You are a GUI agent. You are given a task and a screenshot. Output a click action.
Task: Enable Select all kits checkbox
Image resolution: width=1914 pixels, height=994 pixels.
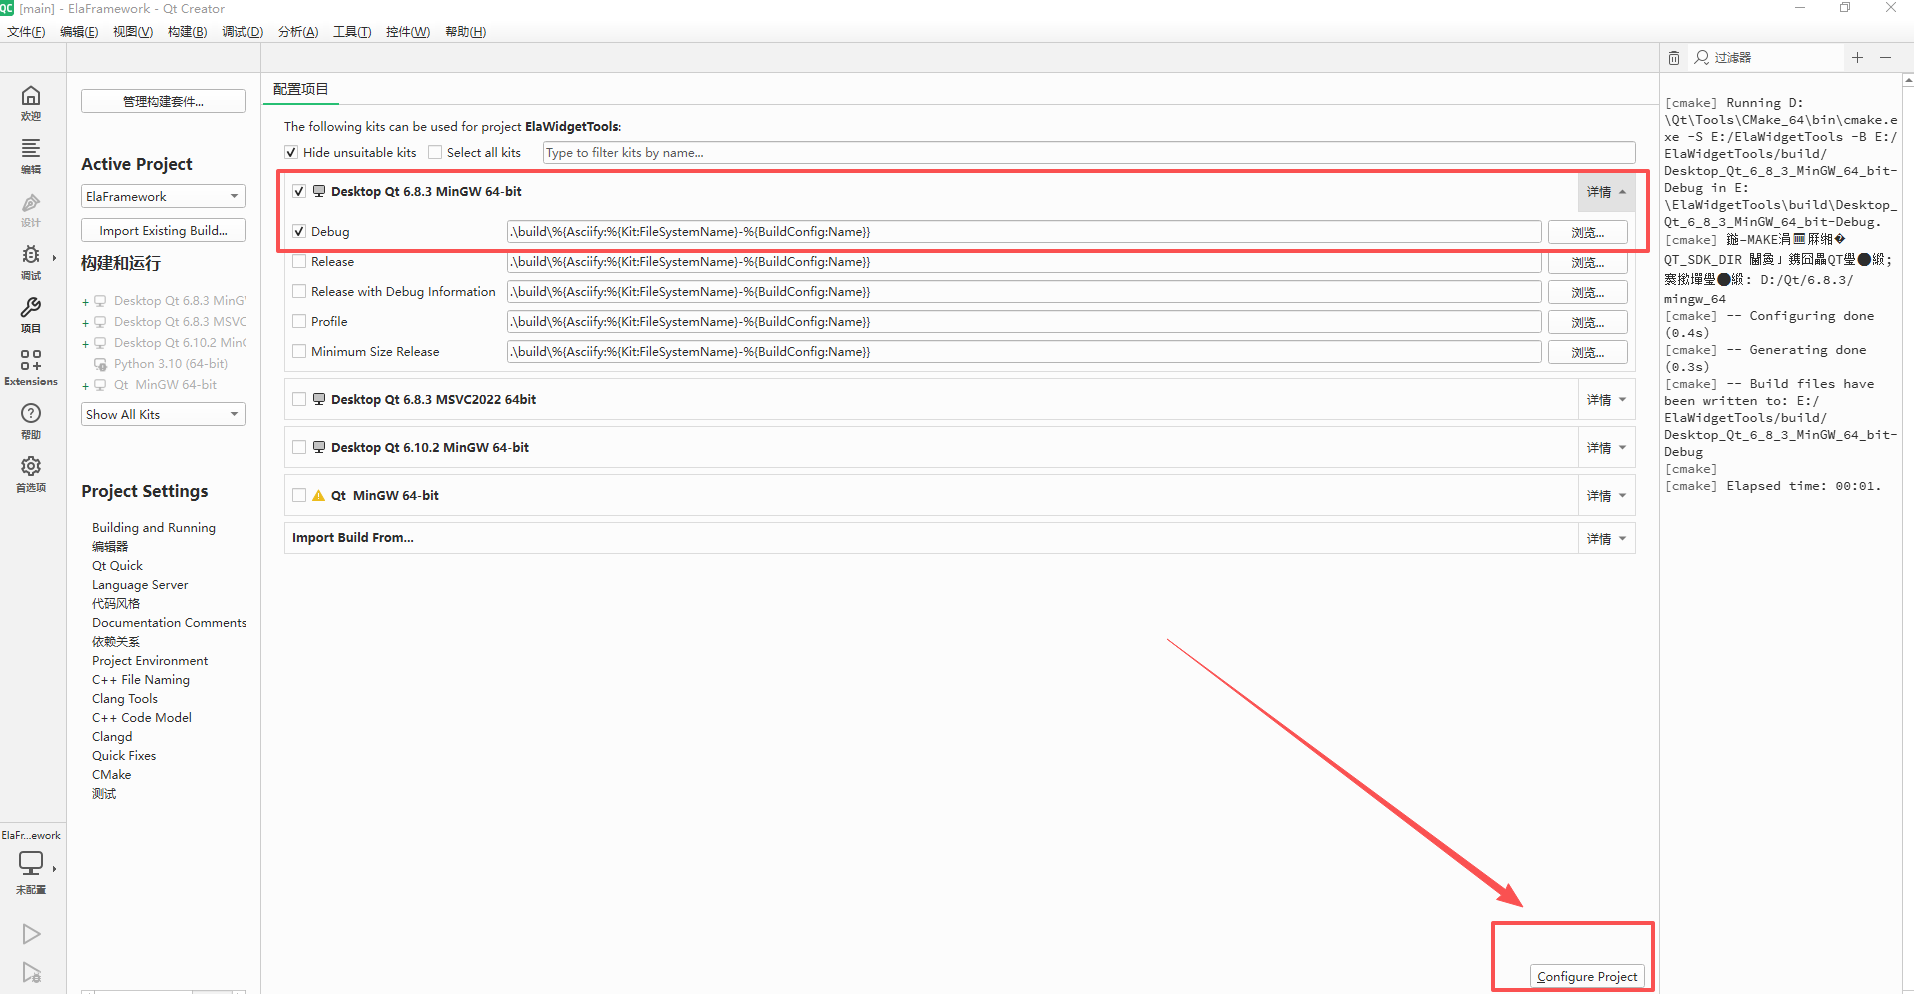435,152
